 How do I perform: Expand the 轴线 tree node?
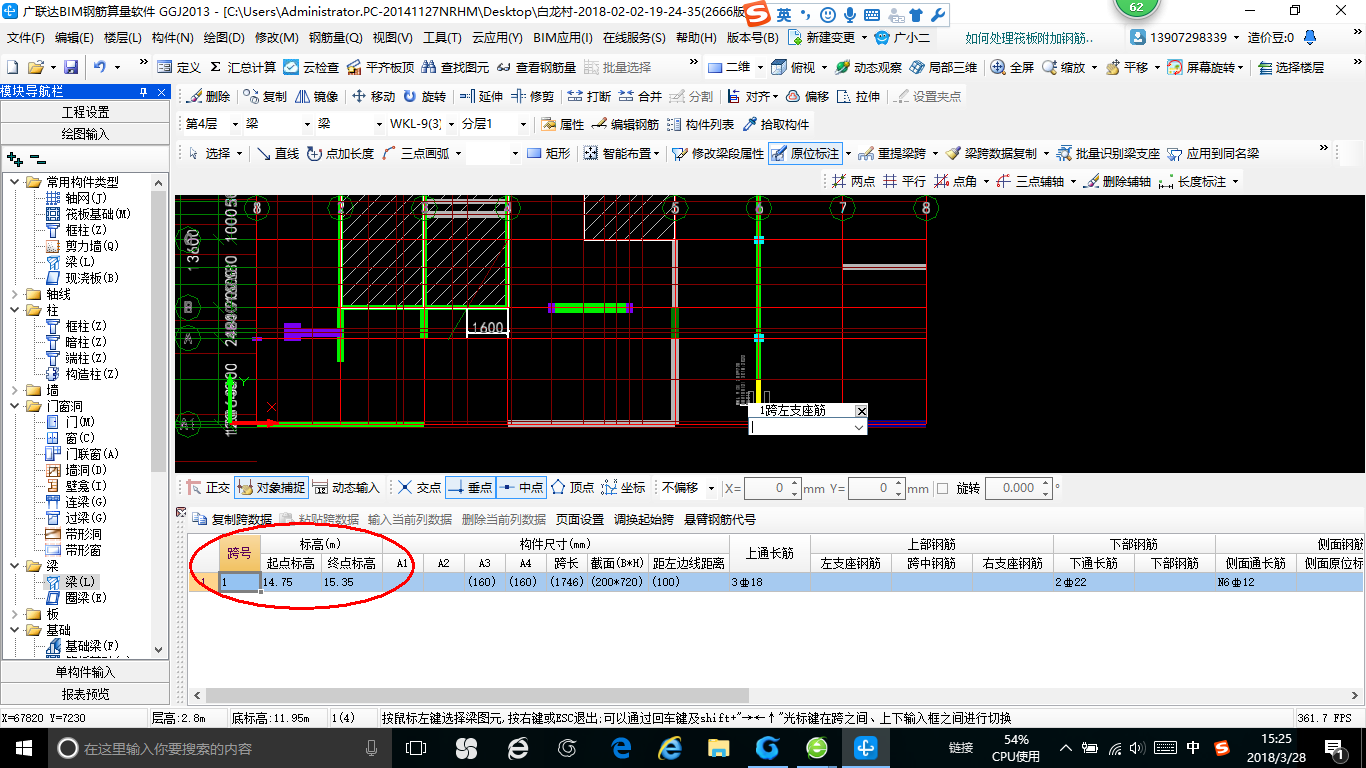click(x=14, y=294)
